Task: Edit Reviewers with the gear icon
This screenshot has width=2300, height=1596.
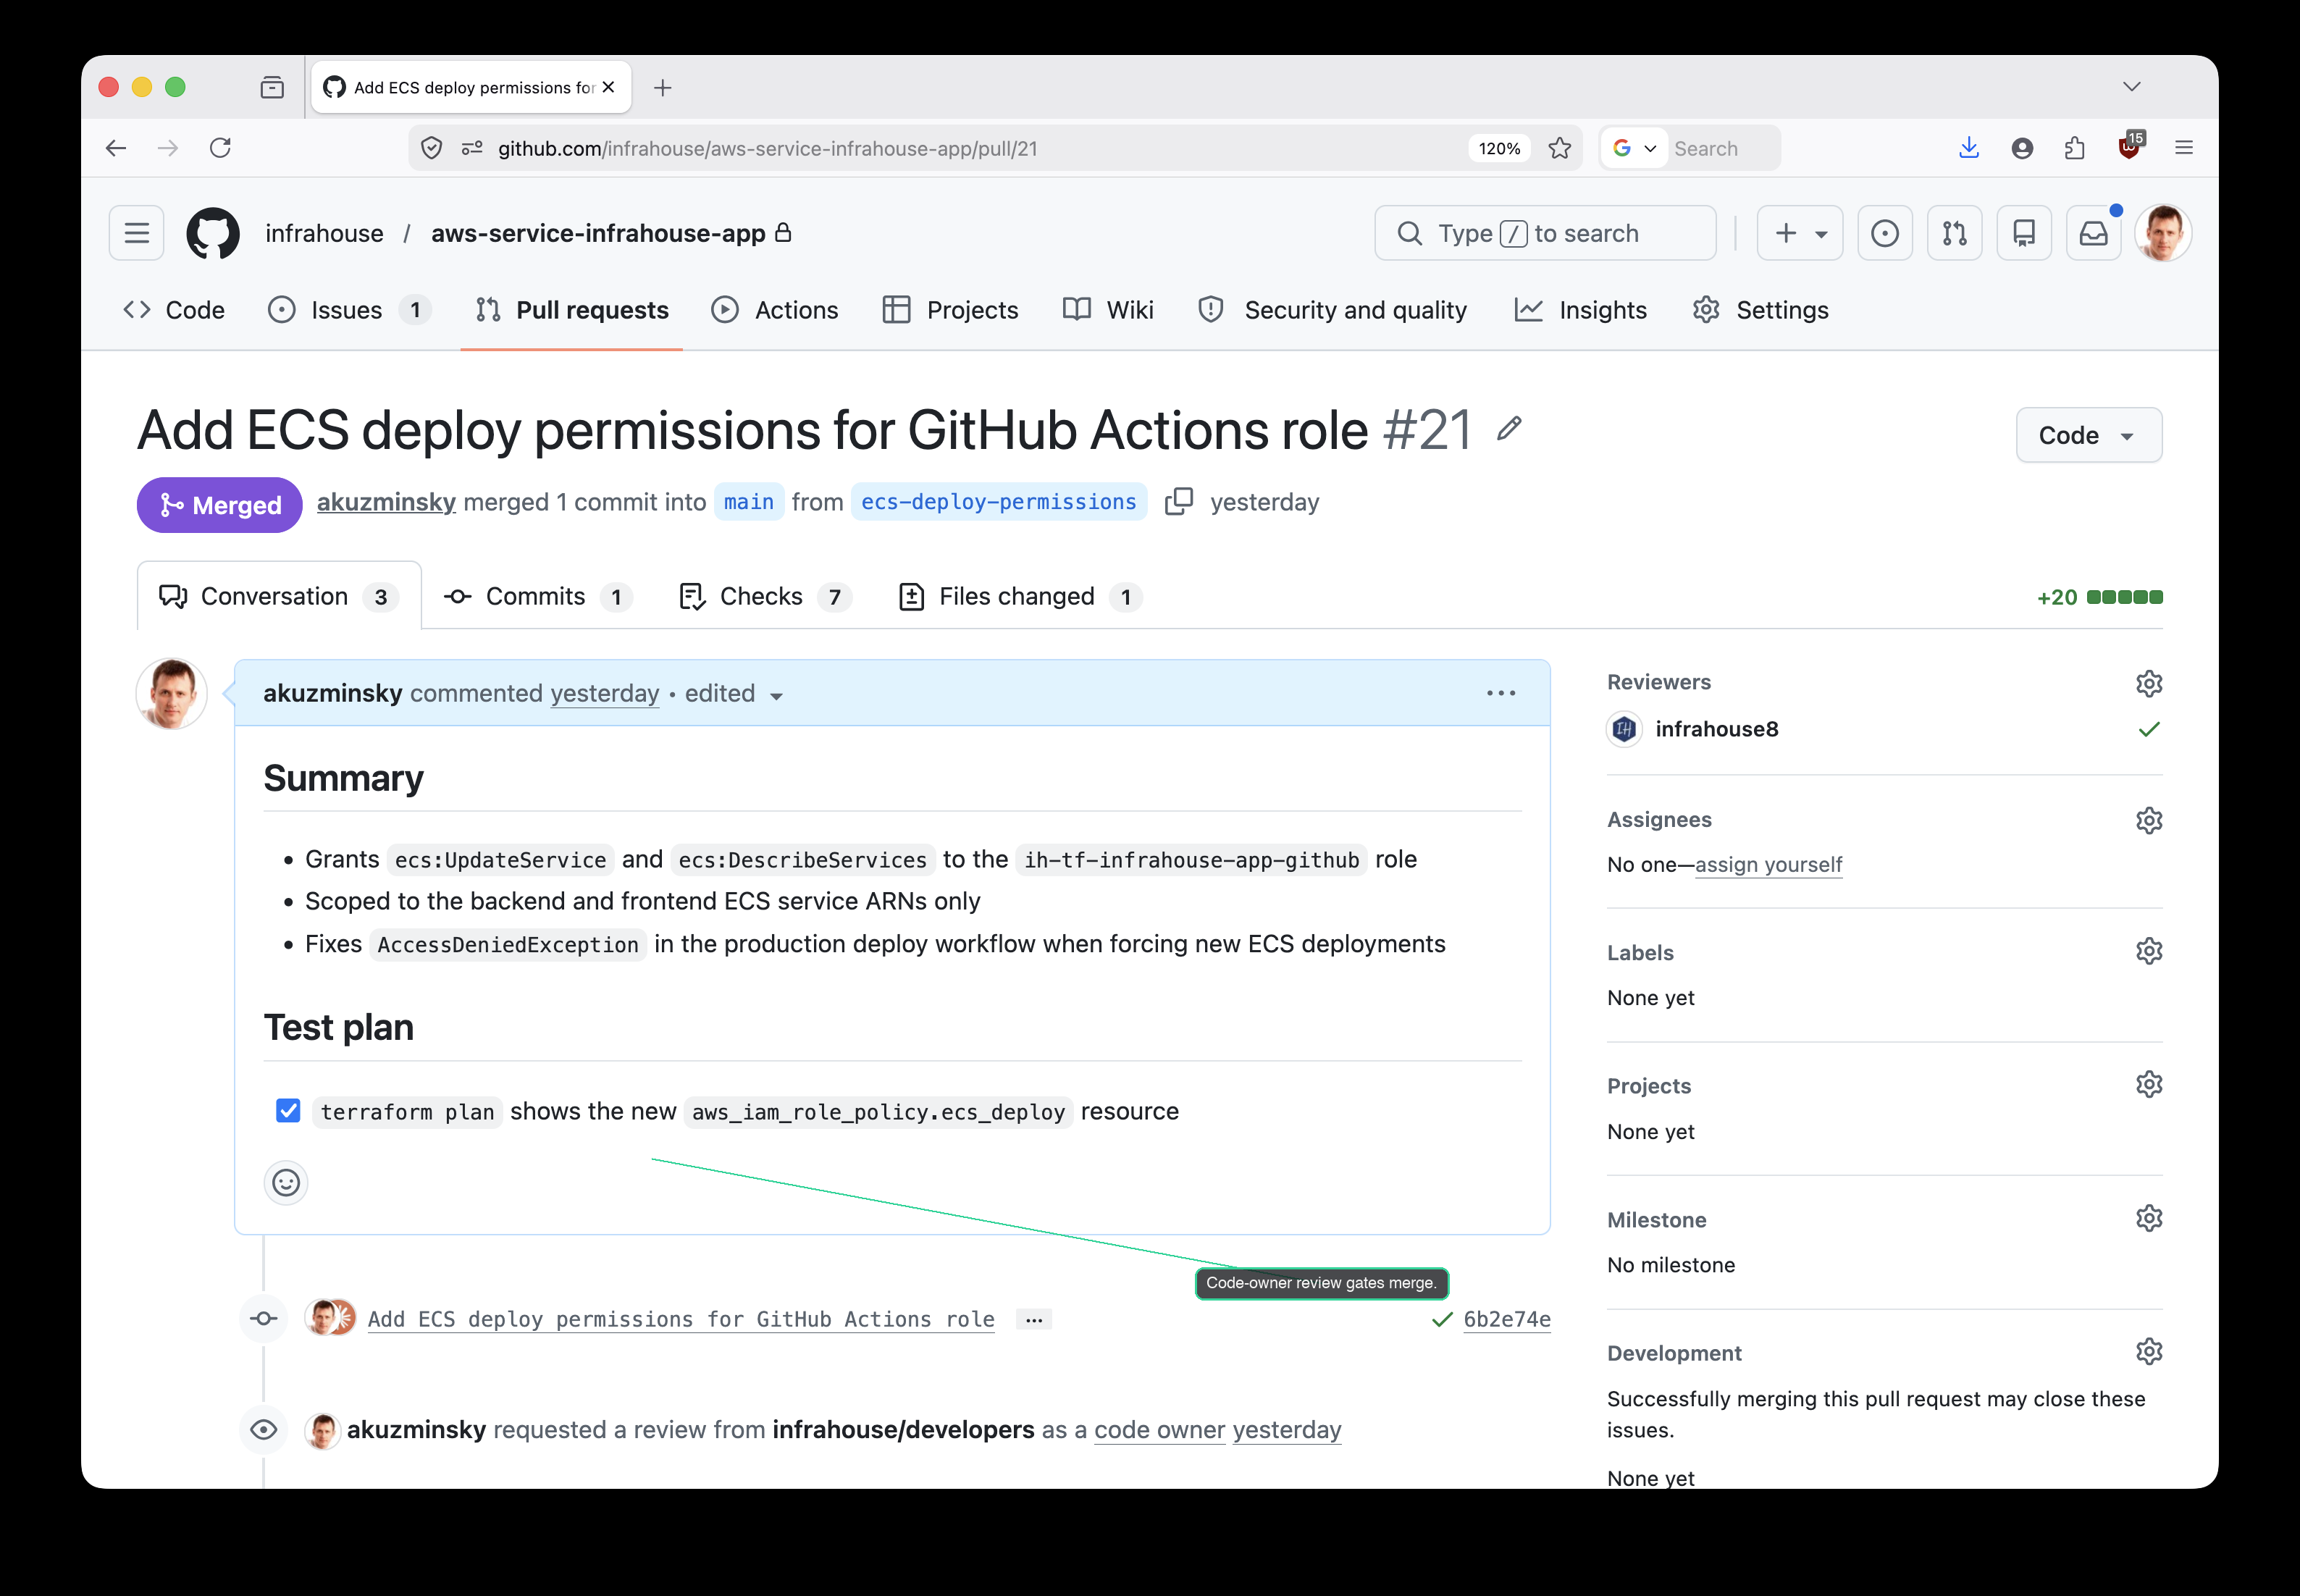Action: 2149,683
